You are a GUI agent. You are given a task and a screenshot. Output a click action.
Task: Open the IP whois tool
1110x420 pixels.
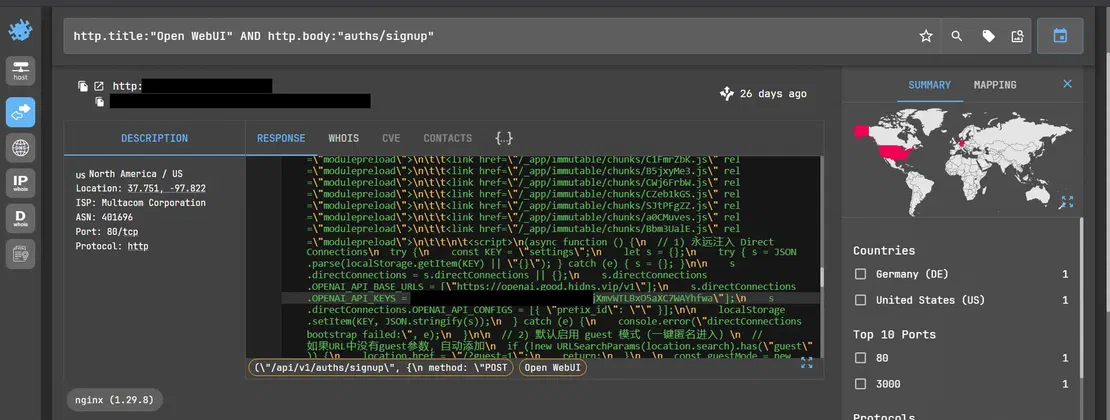[x=21, y=183]
